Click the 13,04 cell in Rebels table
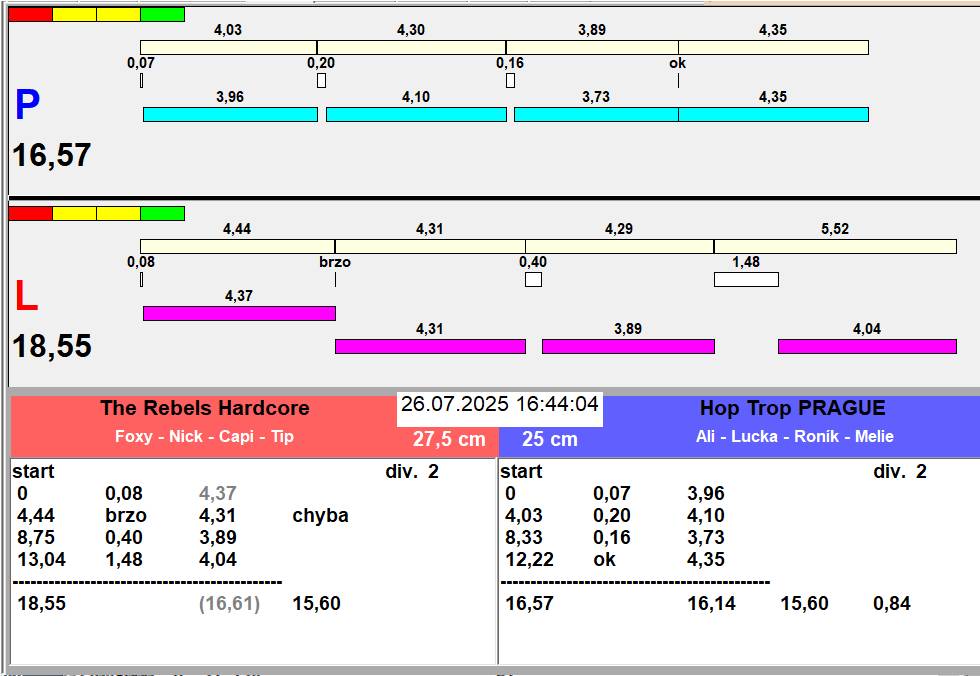 coord(41,559)
